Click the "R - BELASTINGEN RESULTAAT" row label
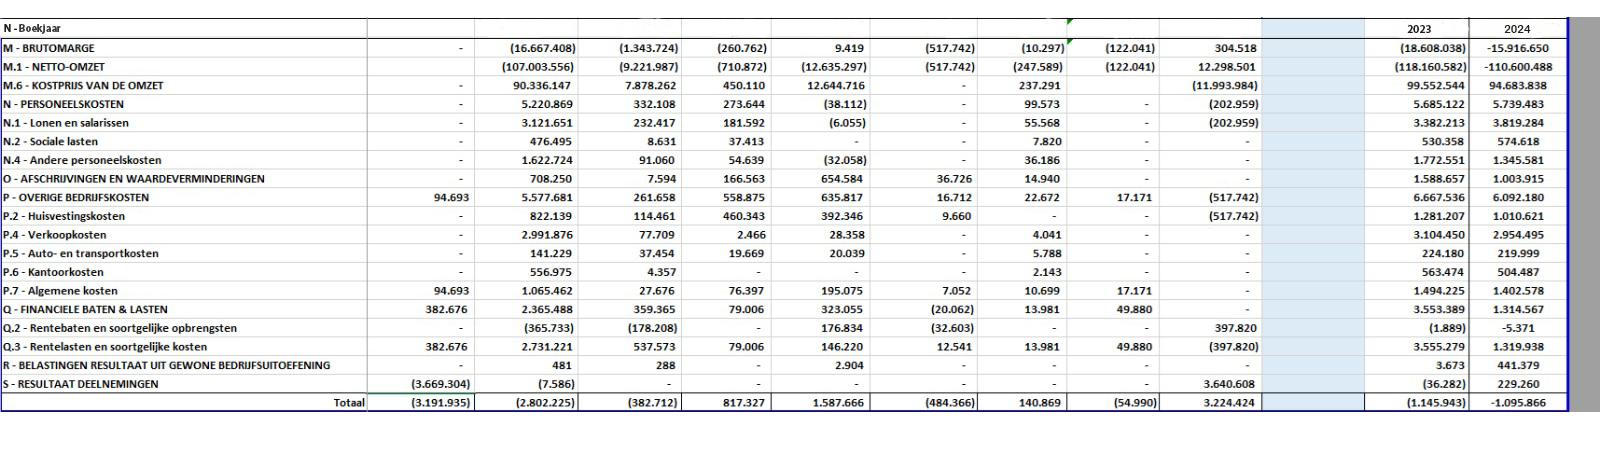The height and width of the screenshot is (450, 1600). tap(166, 366)
